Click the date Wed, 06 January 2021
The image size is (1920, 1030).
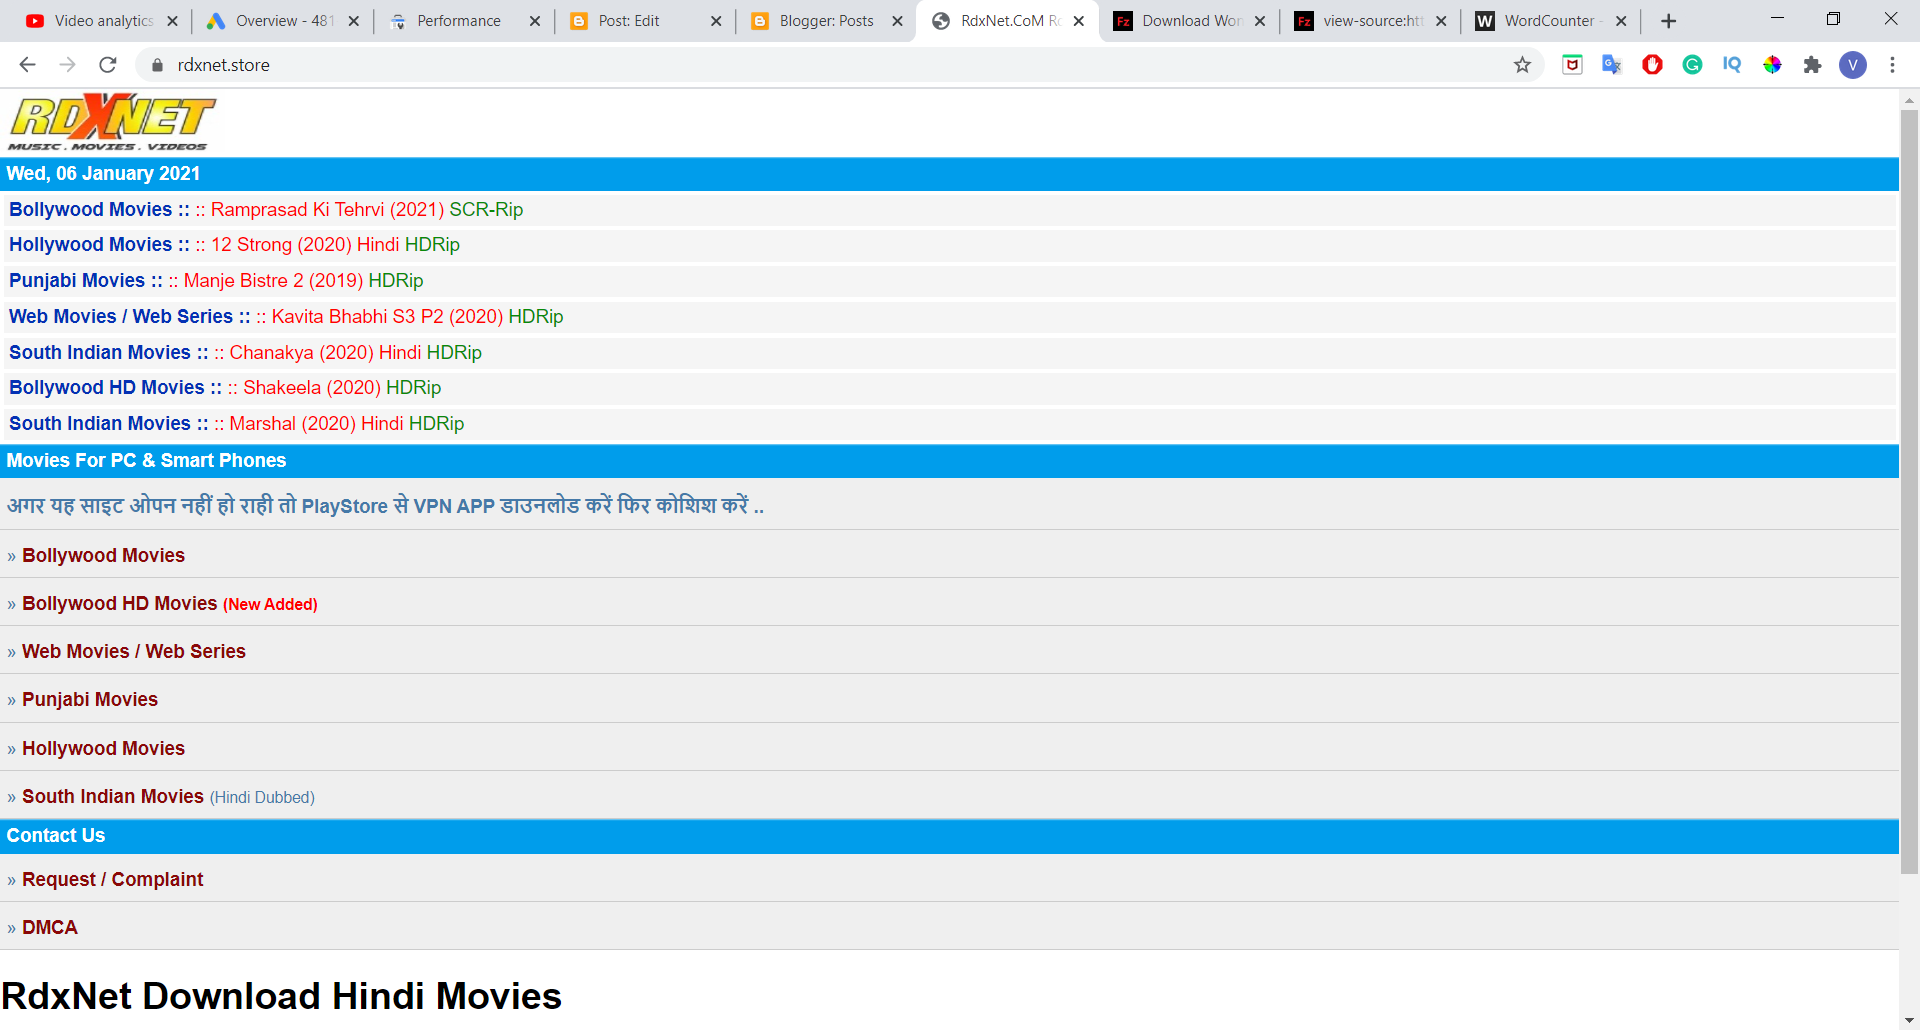coord(103,173)
